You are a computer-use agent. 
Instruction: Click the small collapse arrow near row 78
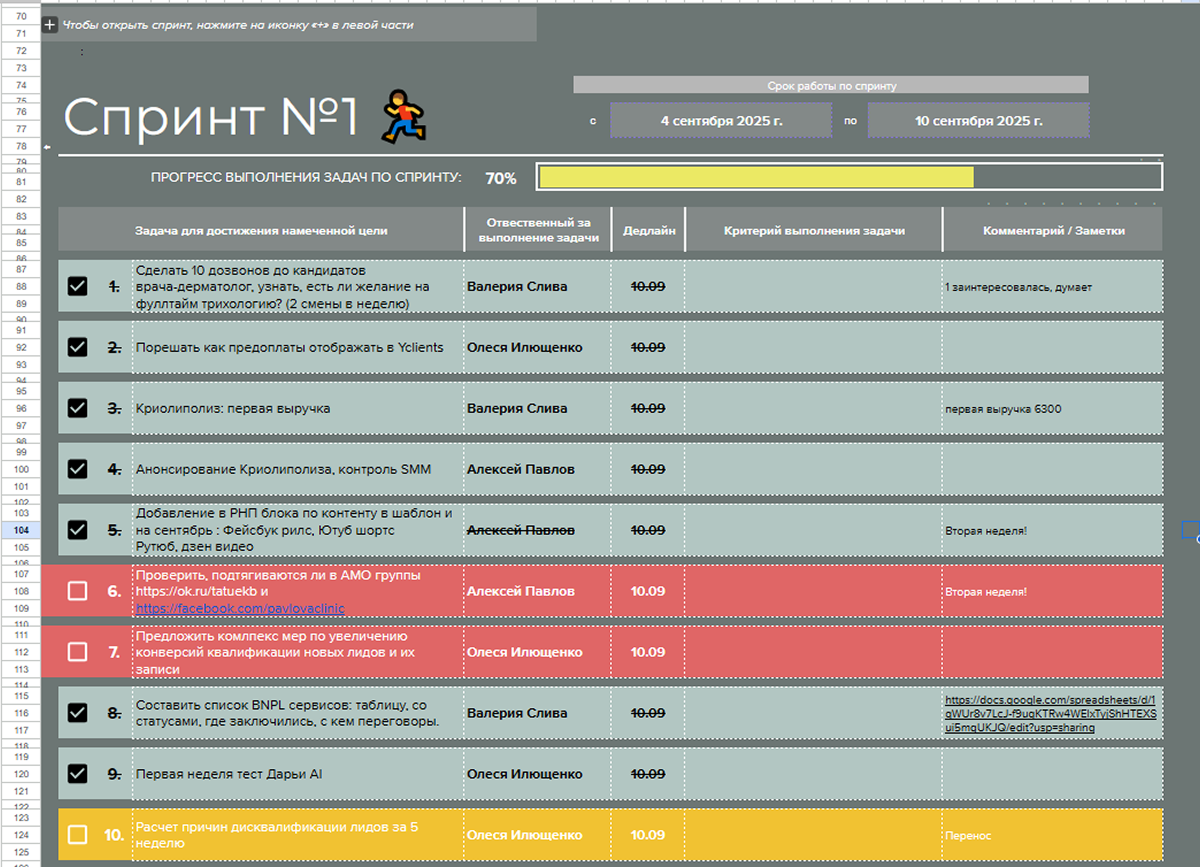click(x=46, y=147)
